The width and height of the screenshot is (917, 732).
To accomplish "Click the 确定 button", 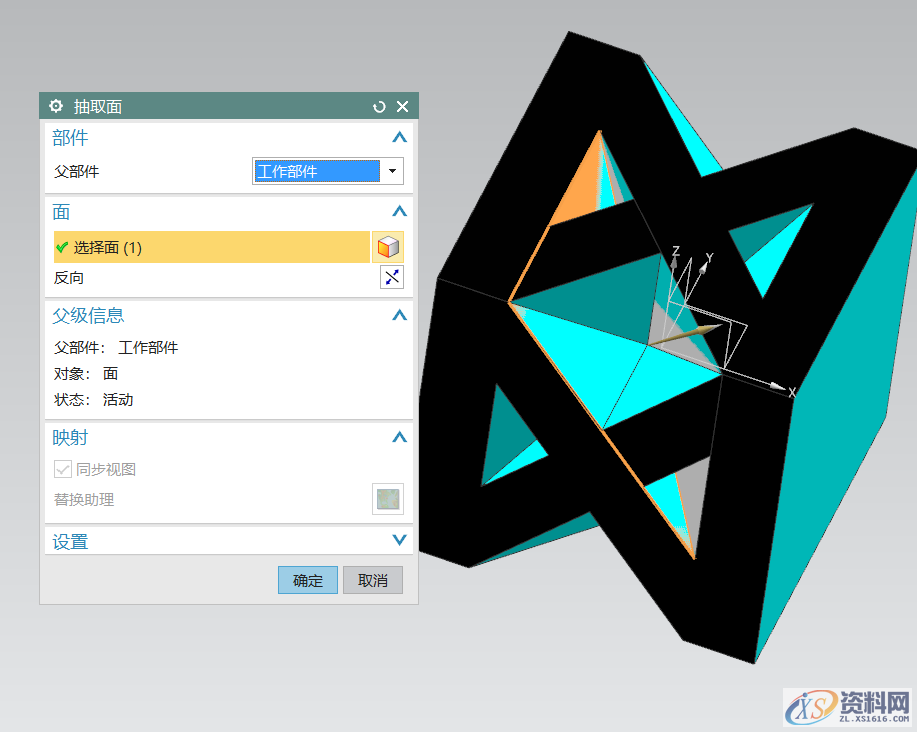I will (x=308, y=580).
